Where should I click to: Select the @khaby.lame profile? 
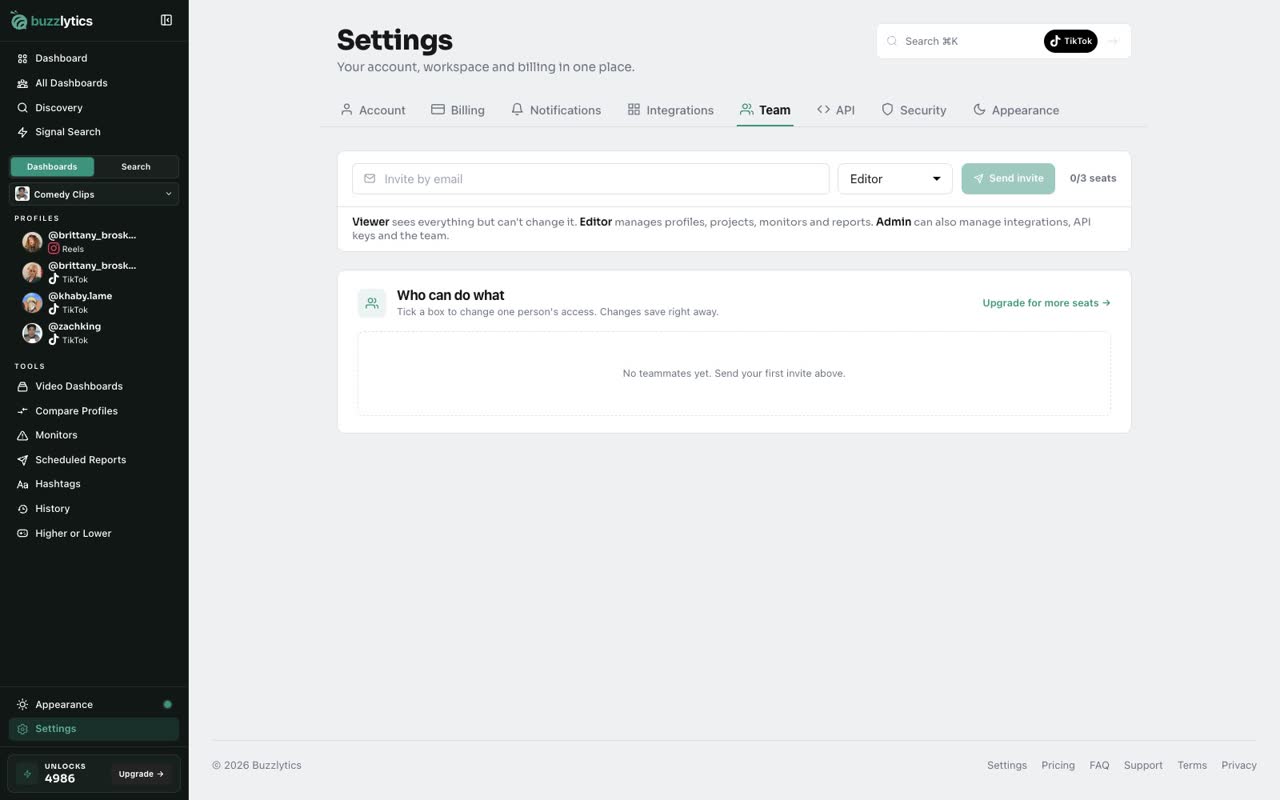coord(94,302)
